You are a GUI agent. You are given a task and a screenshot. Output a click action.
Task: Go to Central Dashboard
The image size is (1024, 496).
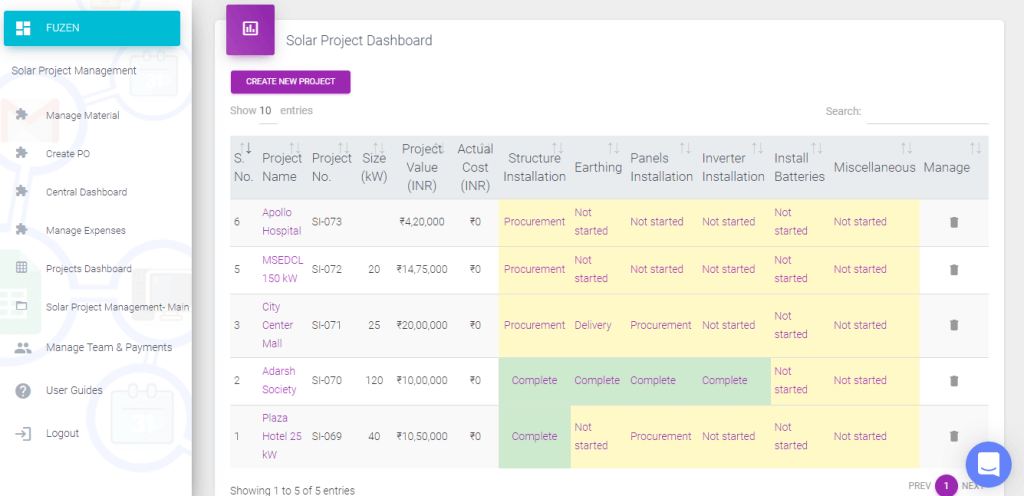(x=86, y=193)
